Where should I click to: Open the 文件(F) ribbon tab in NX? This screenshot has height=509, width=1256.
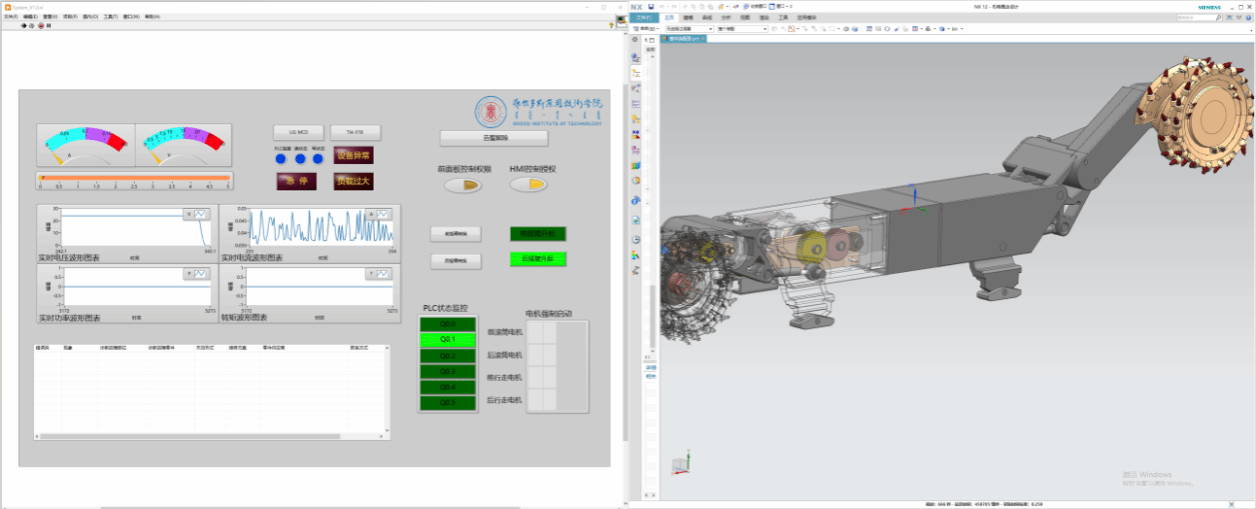[645, 18]
